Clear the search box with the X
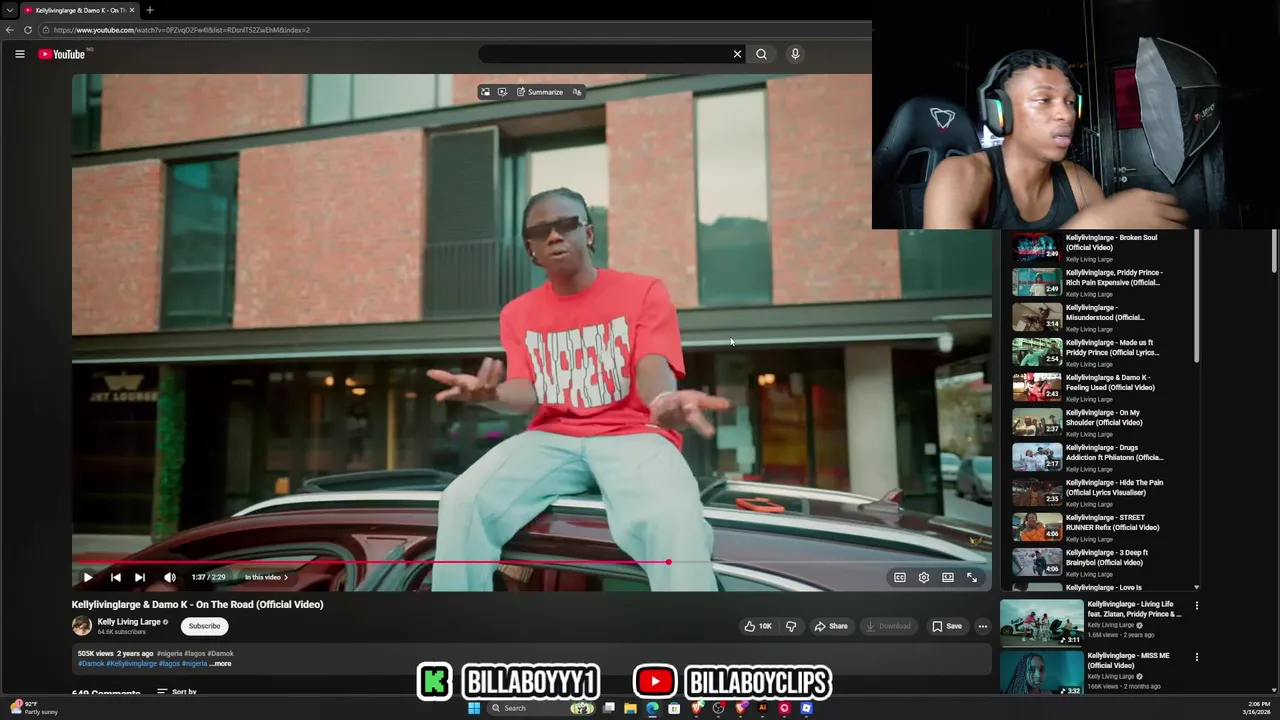Viewport: 1280px width, 720px height. click(x=738, y=54)
